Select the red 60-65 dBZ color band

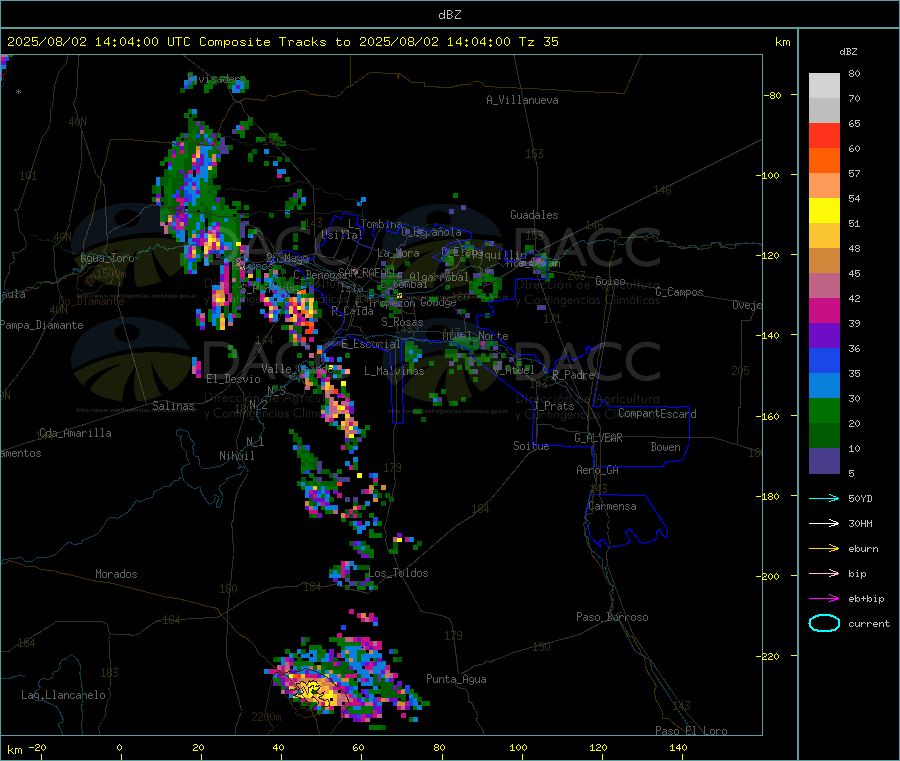tap(824, 135)
